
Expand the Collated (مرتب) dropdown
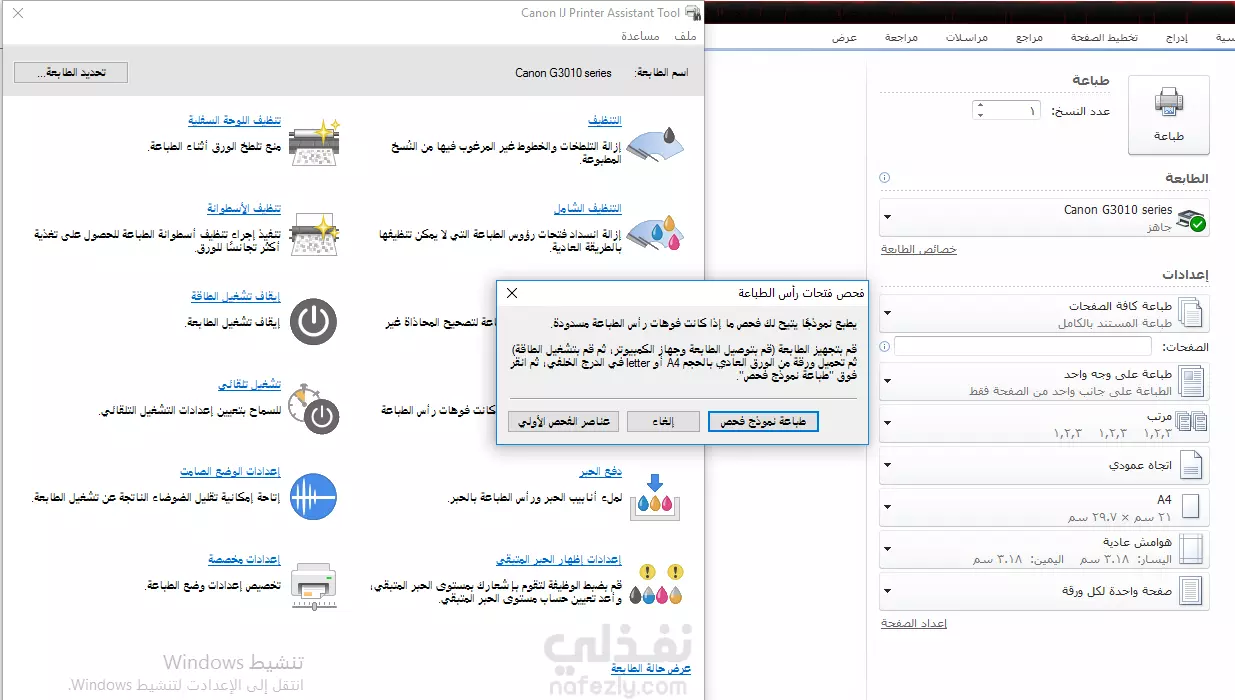[x=886, y=423]
